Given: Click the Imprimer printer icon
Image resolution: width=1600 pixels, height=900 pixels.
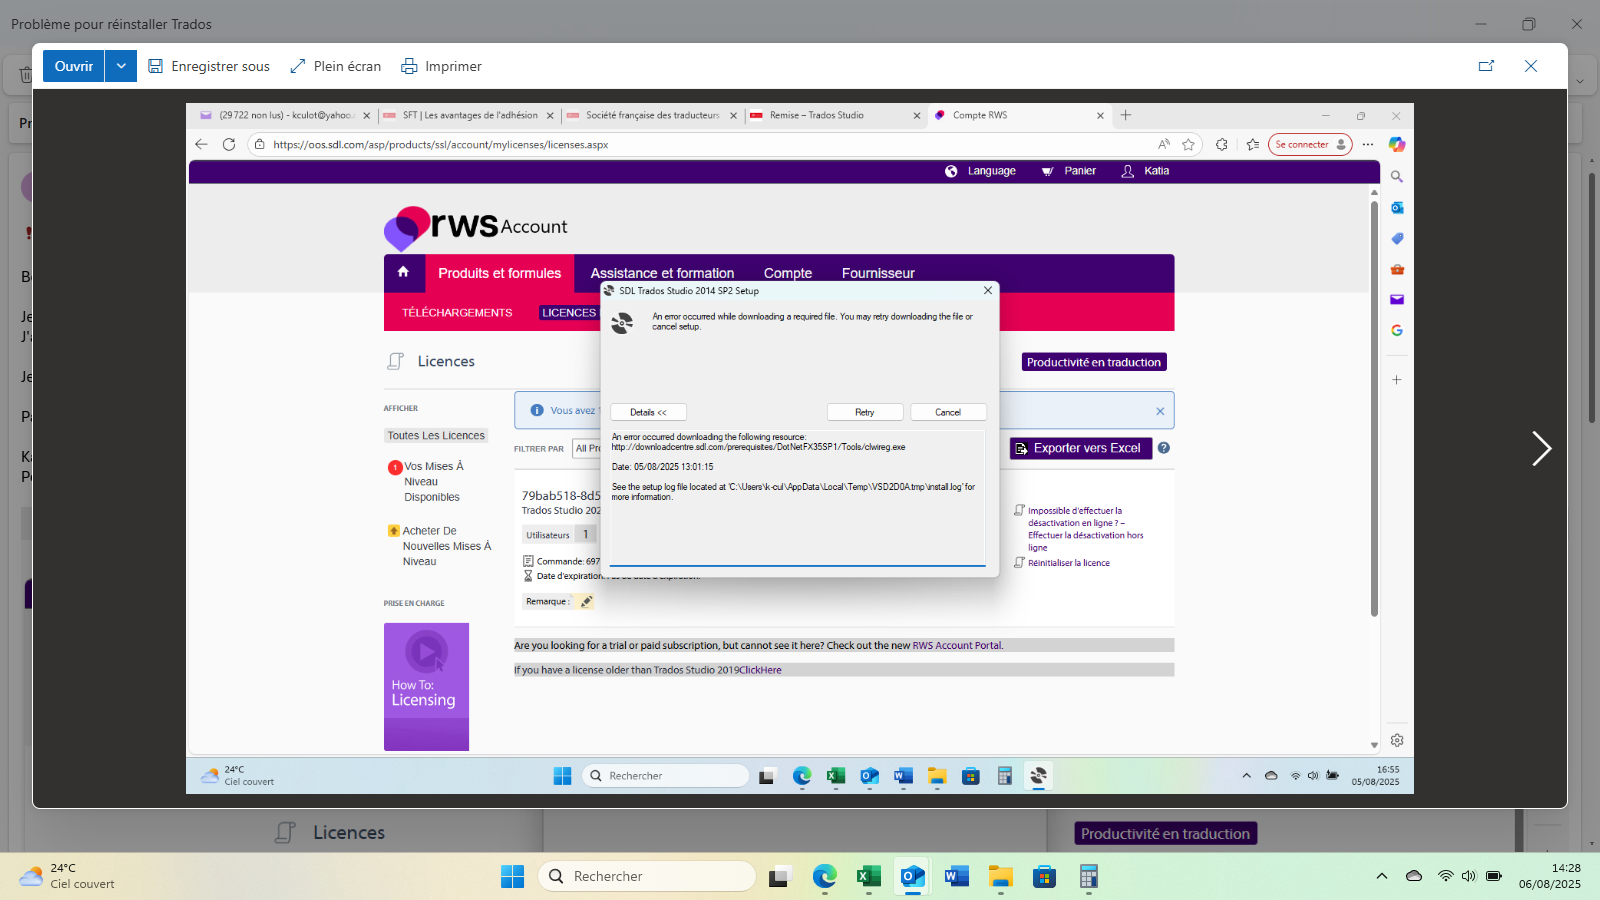Looking at the screenshot, I should coord(409,66).
